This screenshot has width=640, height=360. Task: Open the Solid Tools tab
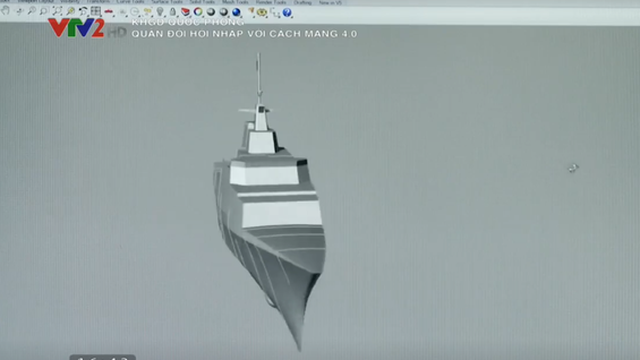click(x=202, y=2)
